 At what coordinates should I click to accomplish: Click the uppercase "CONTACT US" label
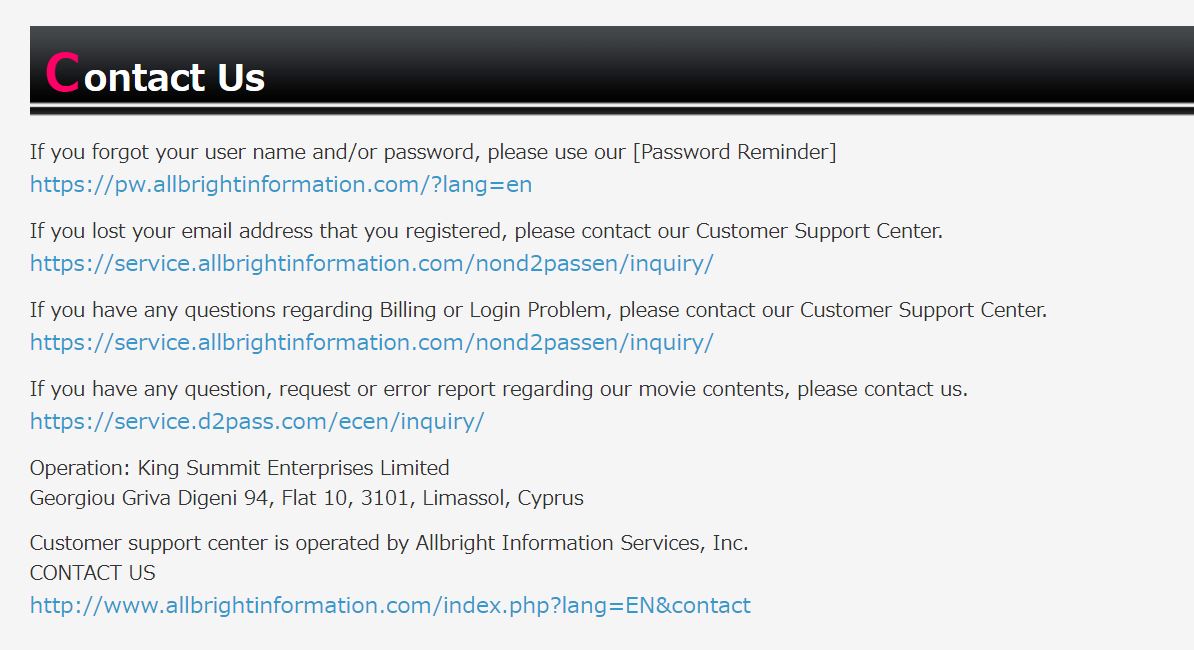(93, 573)
